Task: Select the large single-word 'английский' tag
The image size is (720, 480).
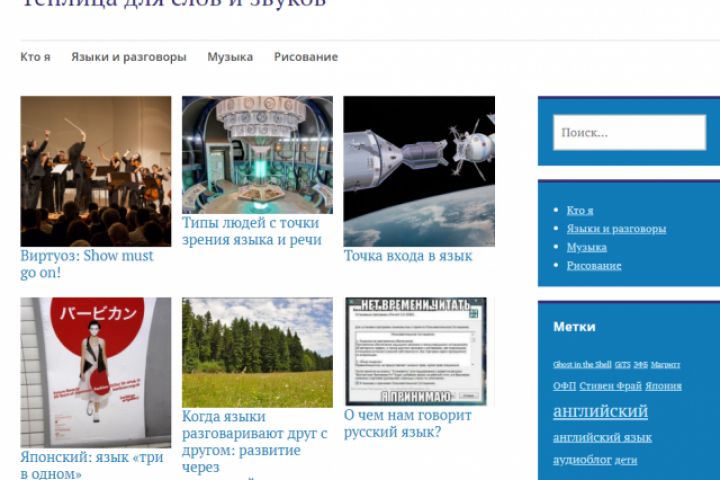Action: coord(601,411)
